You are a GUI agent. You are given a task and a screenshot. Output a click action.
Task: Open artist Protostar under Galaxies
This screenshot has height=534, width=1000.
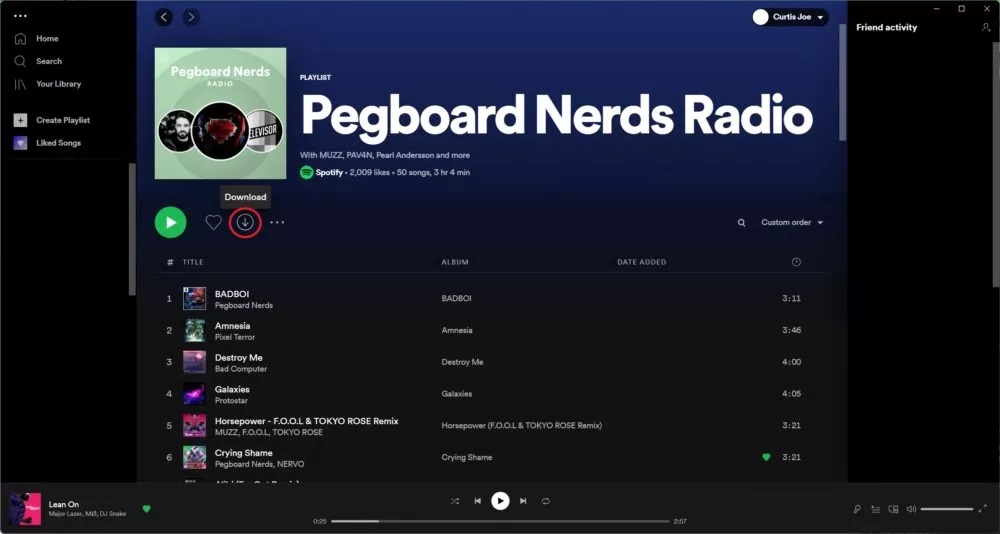point(231,401)
